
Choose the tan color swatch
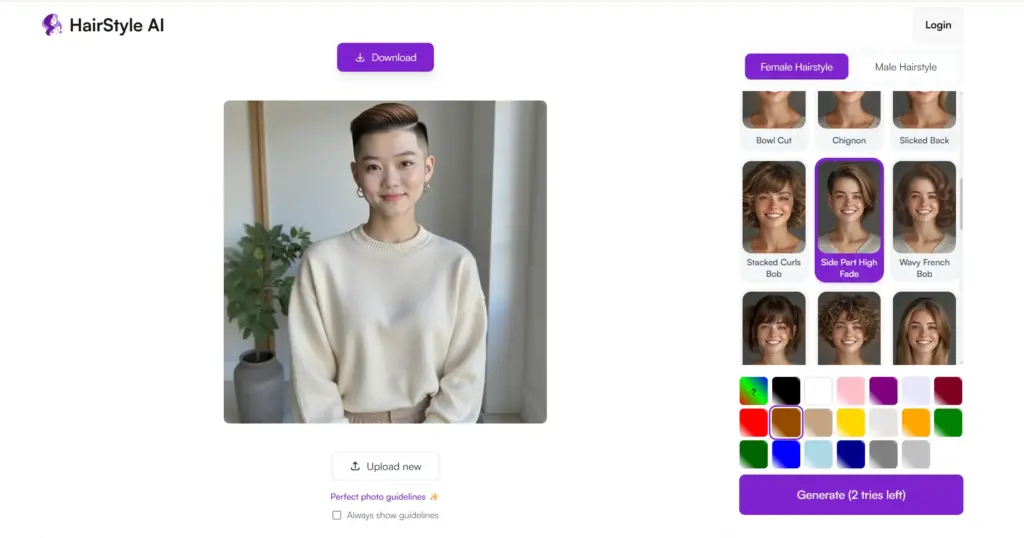coord(818,422)
